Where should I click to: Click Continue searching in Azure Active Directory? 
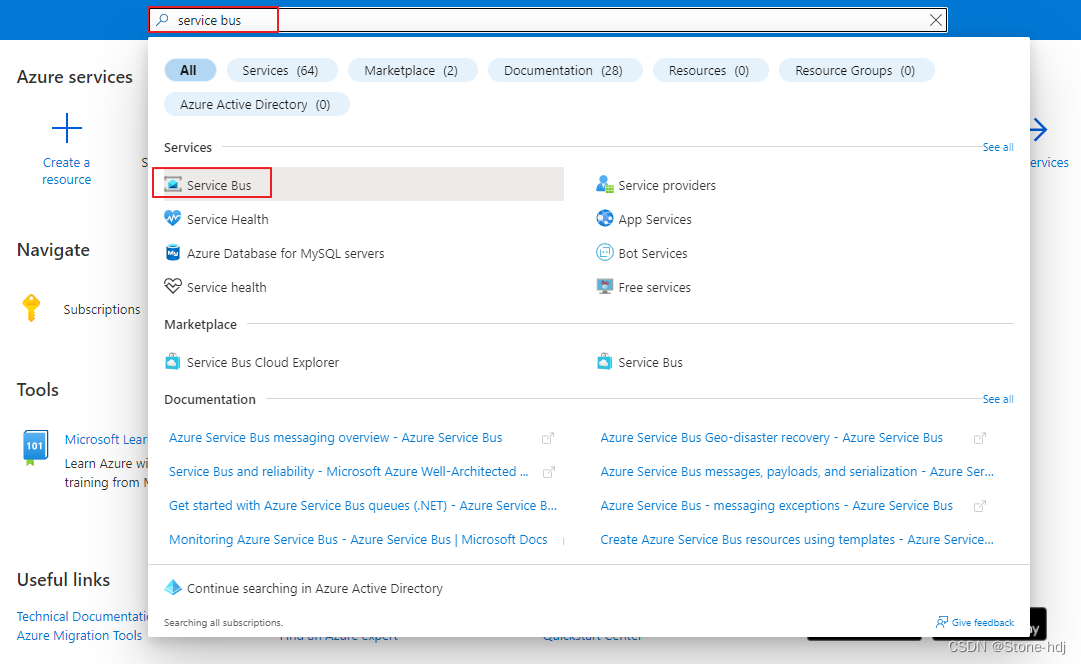[x=314, y=588]
